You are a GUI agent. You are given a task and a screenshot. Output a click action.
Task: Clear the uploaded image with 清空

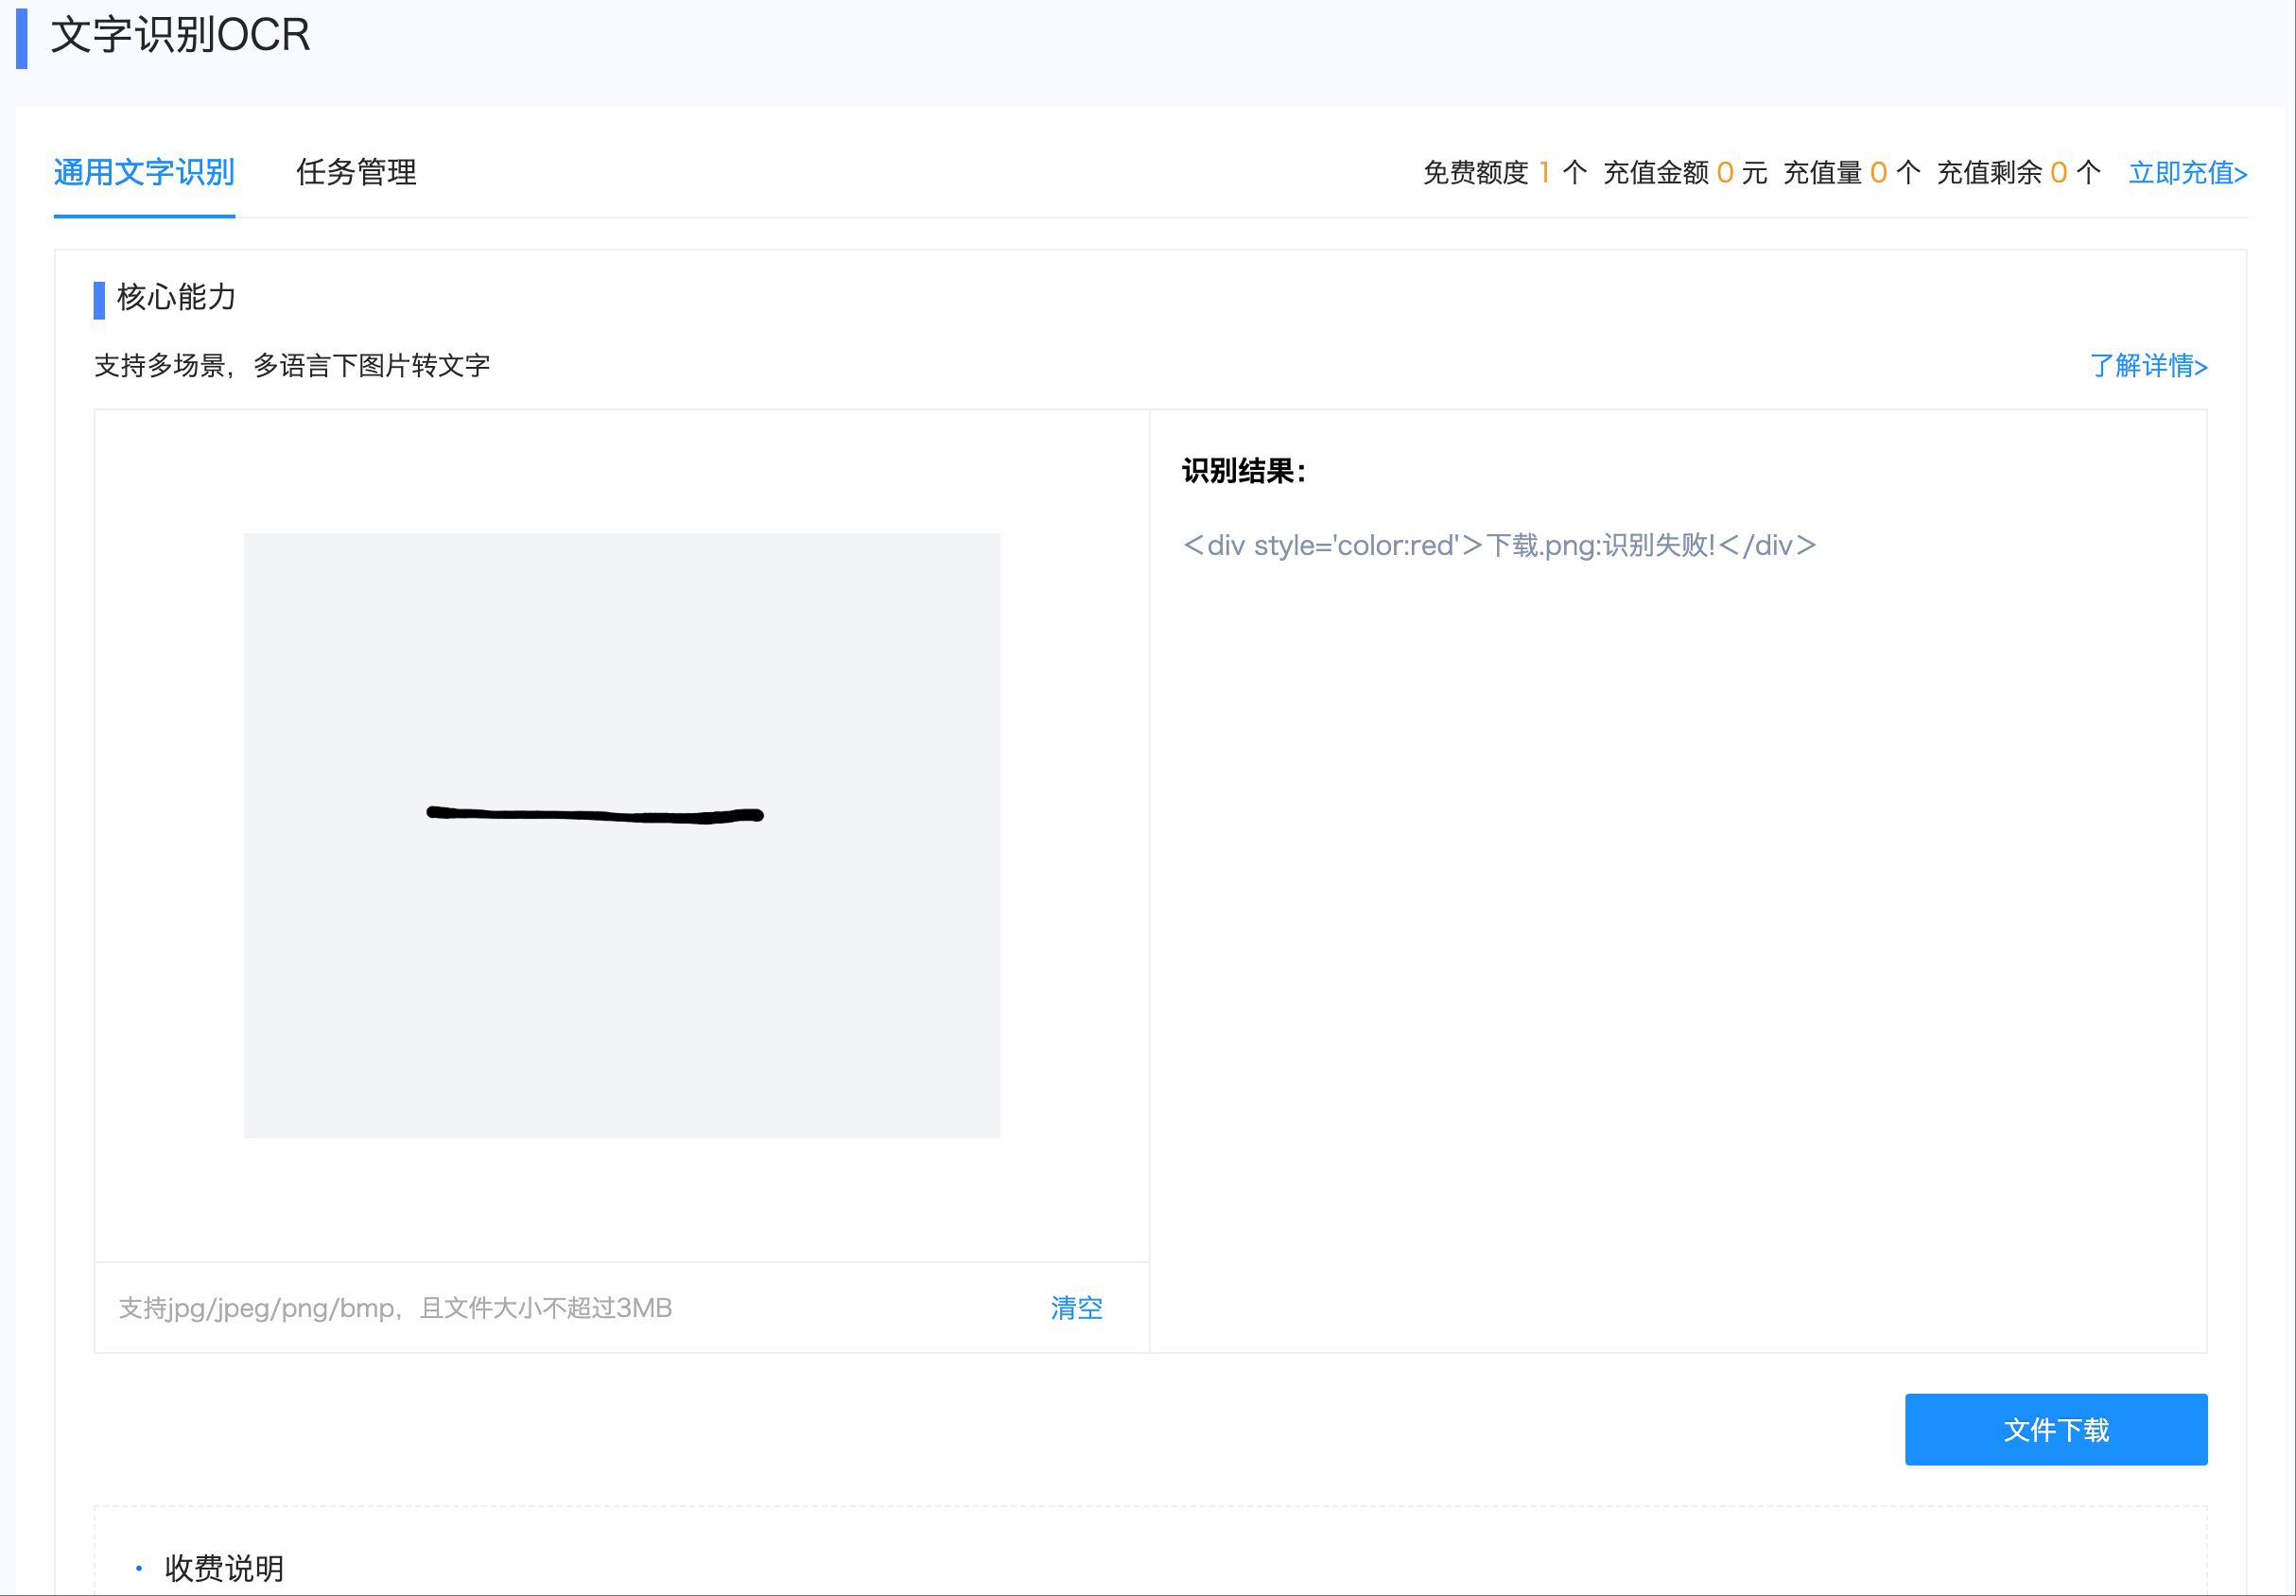[x=1076, y=1307]
